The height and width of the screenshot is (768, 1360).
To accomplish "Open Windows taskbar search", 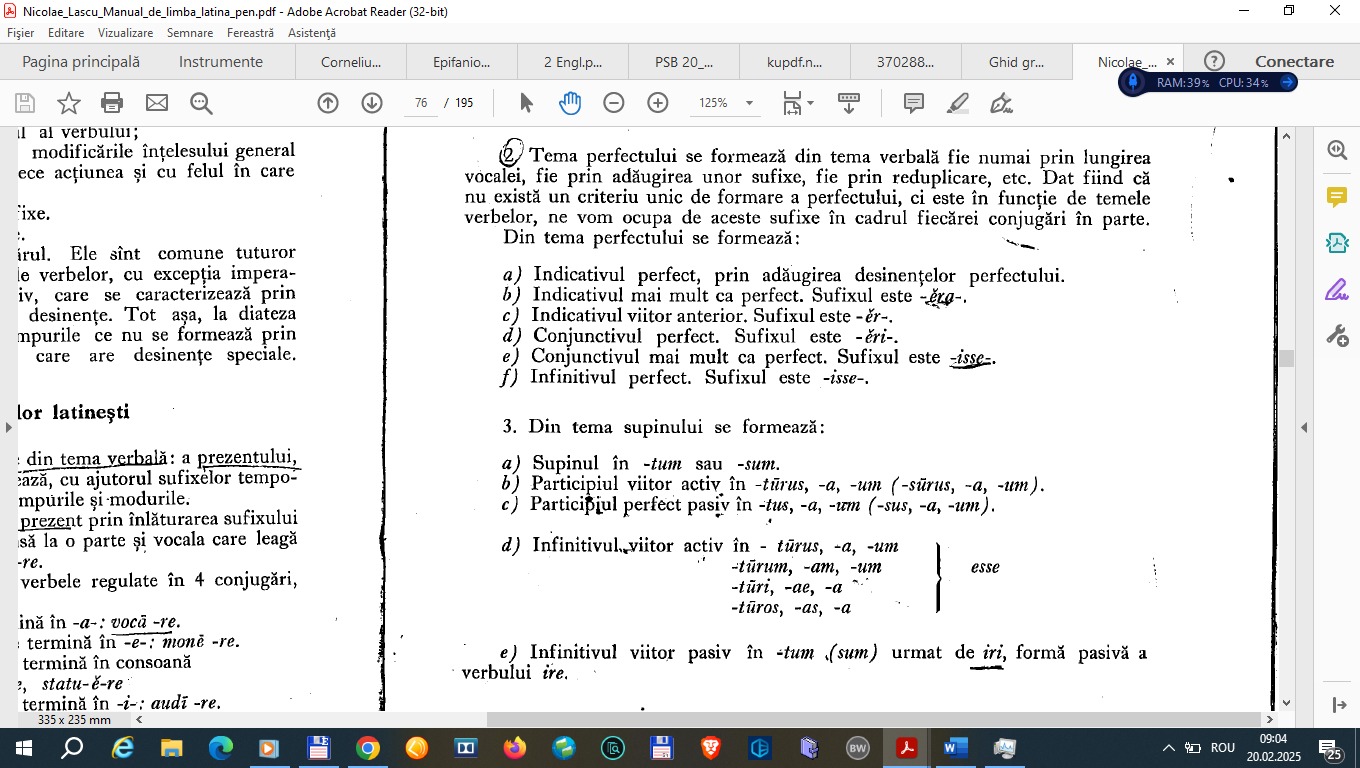I will (x=72, y=748).
